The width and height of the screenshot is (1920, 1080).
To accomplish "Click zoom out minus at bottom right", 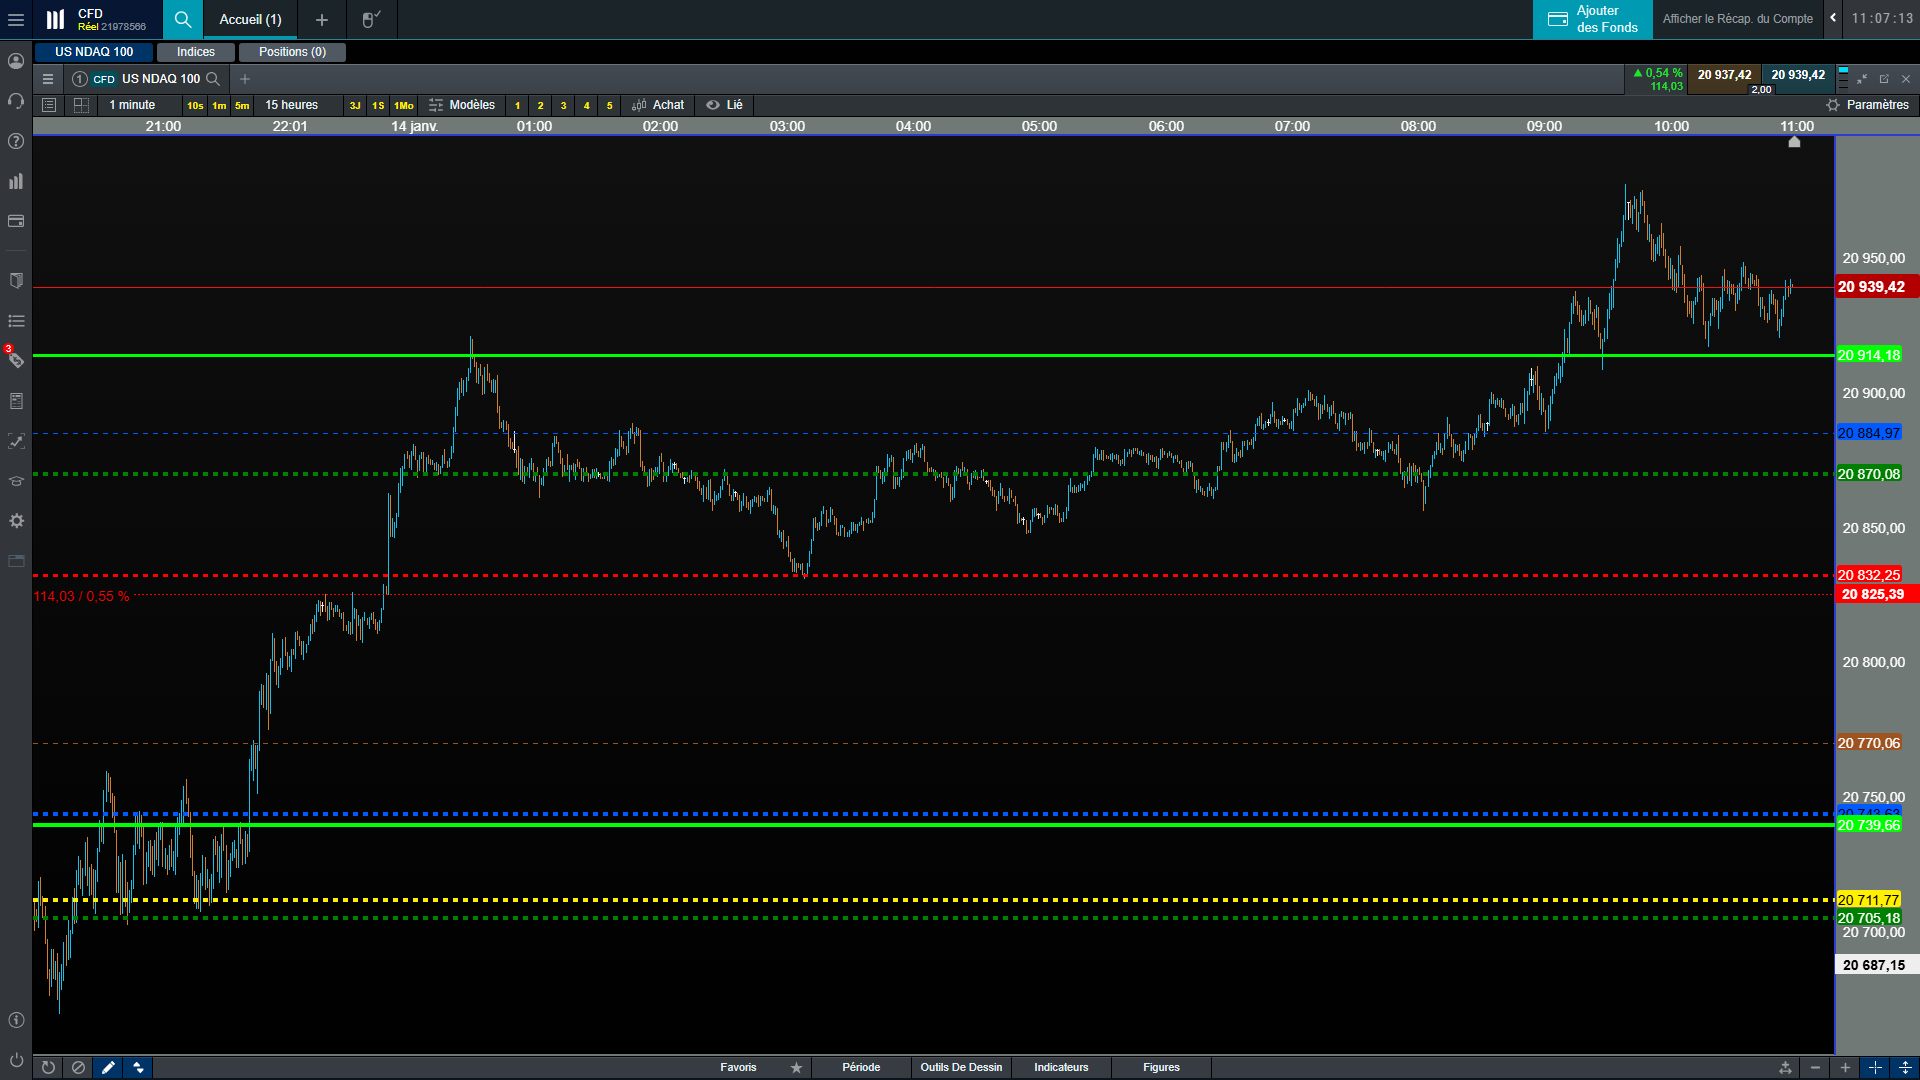I will click(1815, 1067).
